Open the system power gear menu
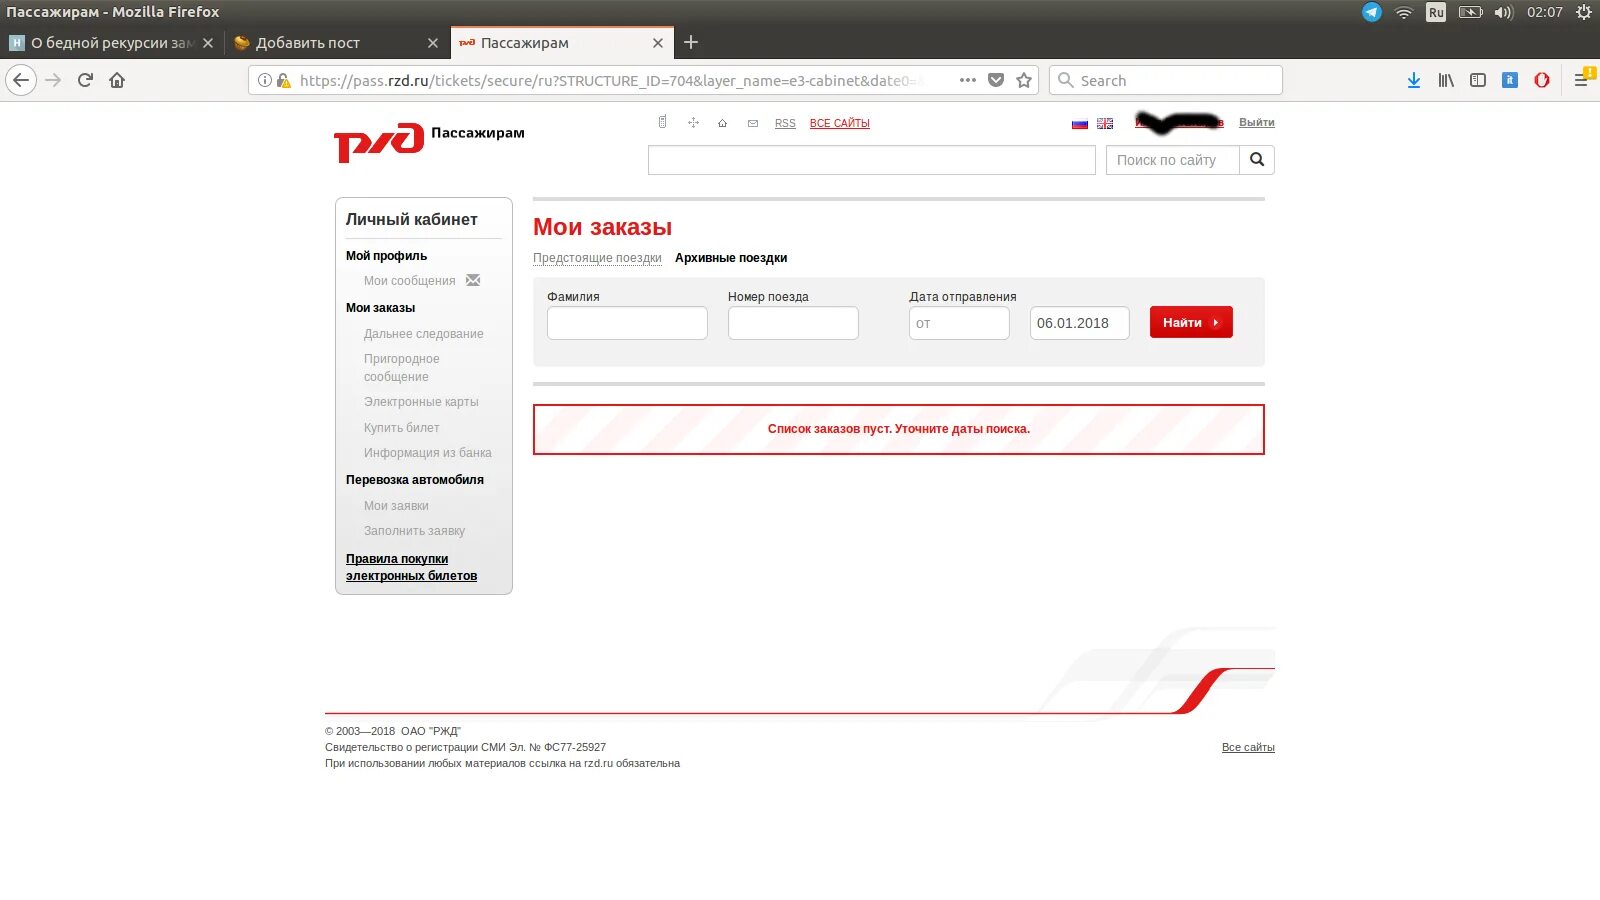 tap(1584, 12)
